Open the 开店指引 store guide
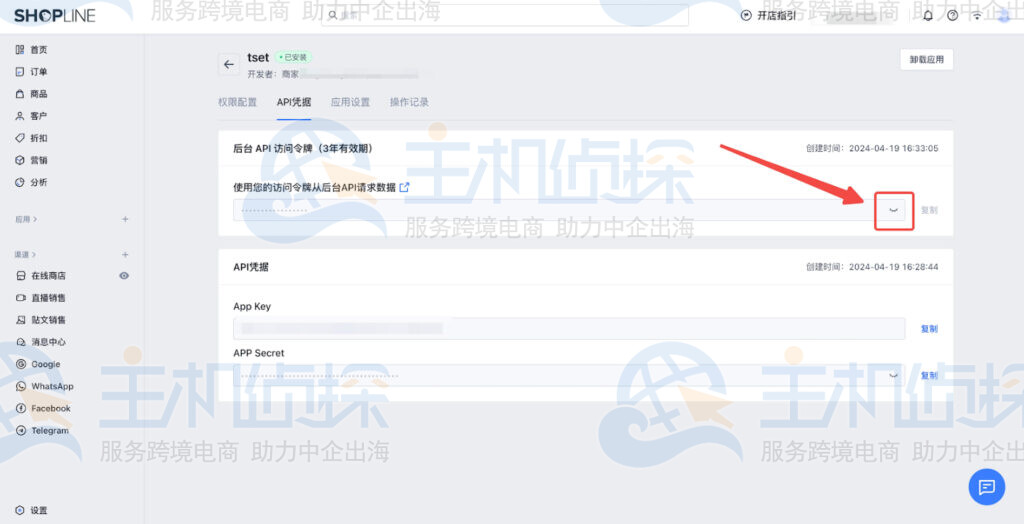The width and height of the screenshot is (1024, 524). (x=769, y=16)
